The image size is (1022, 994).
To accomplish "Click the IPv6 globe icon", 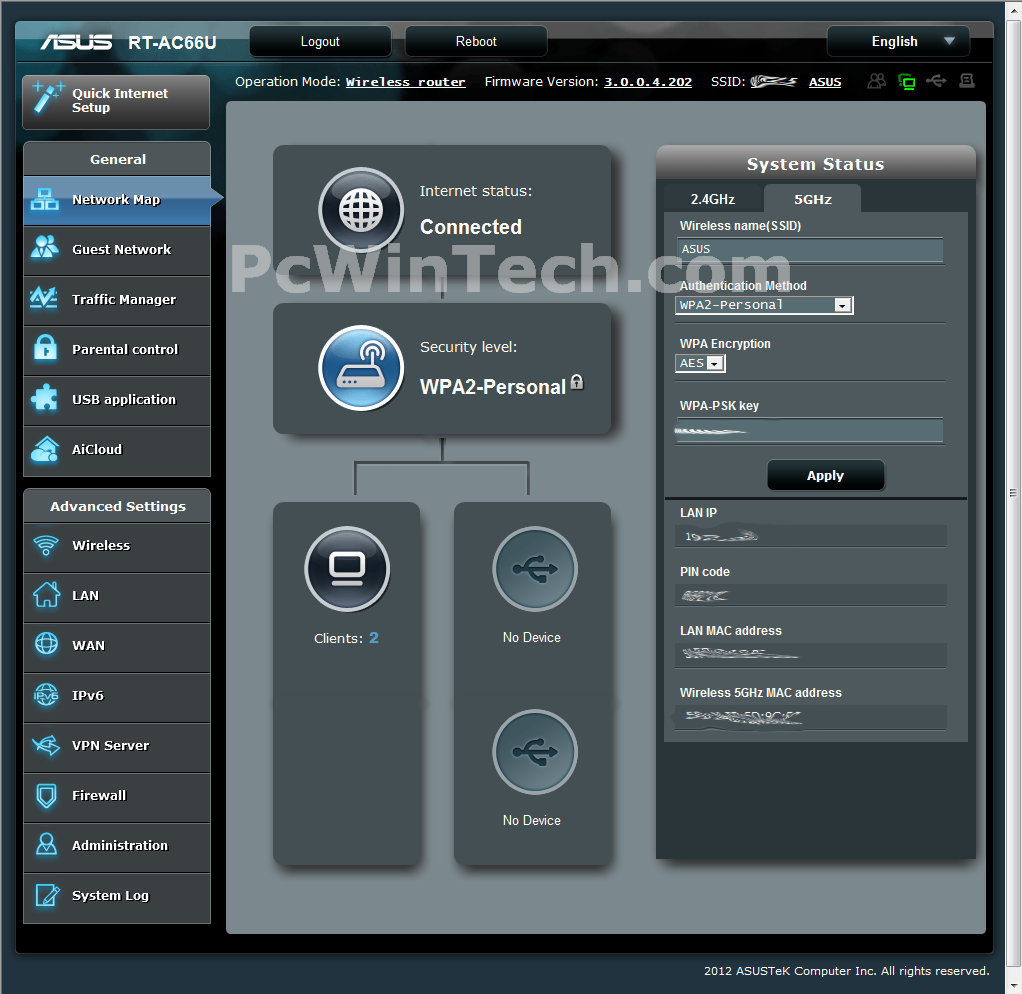I will coord(46,694).
